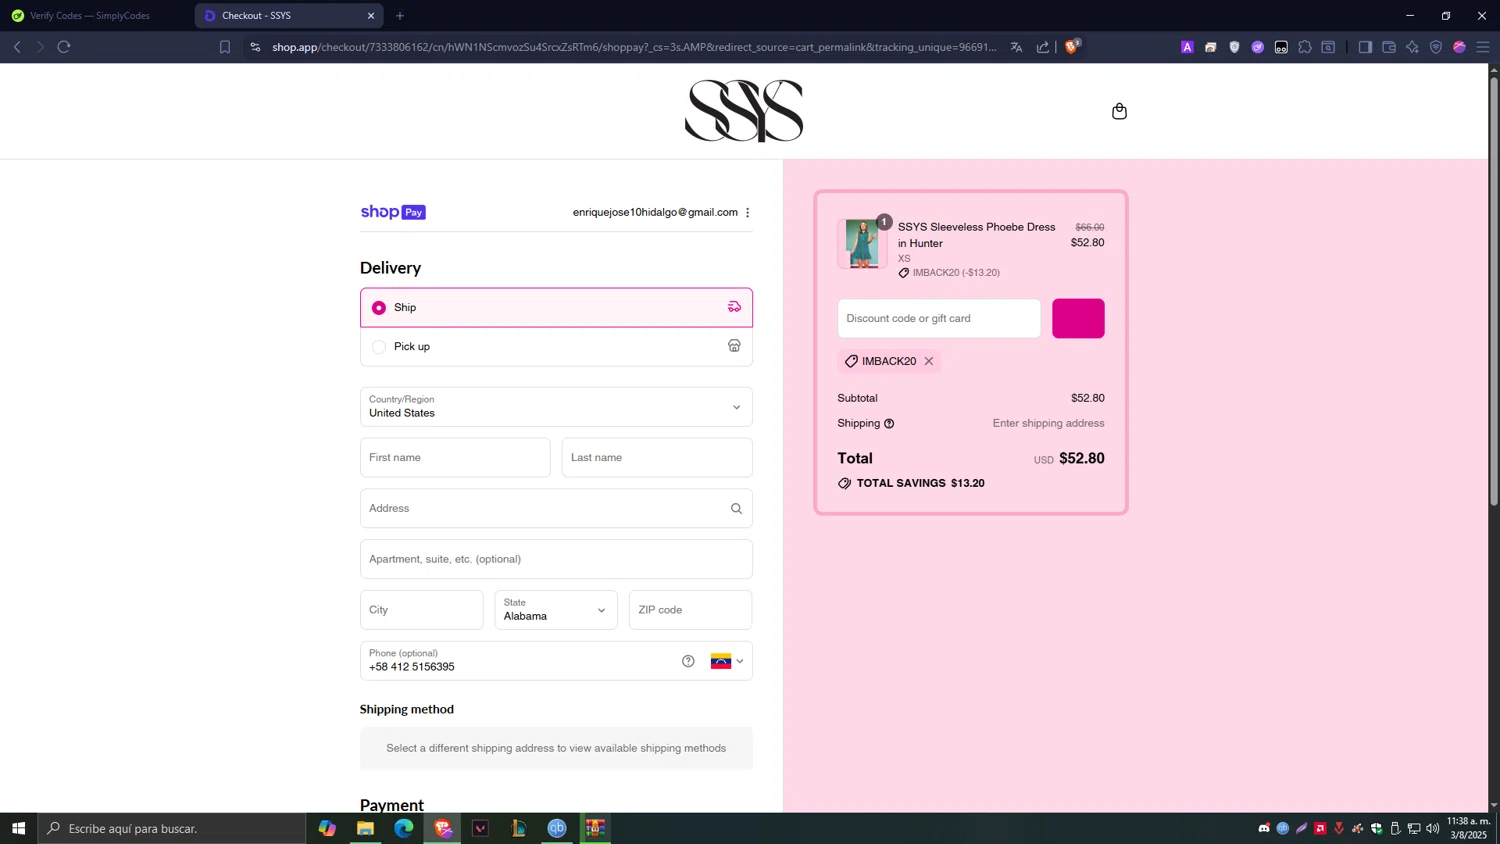Click the Ship delivery truck icon
Screen dimensions: 1500x844
(x=734, y=307)
